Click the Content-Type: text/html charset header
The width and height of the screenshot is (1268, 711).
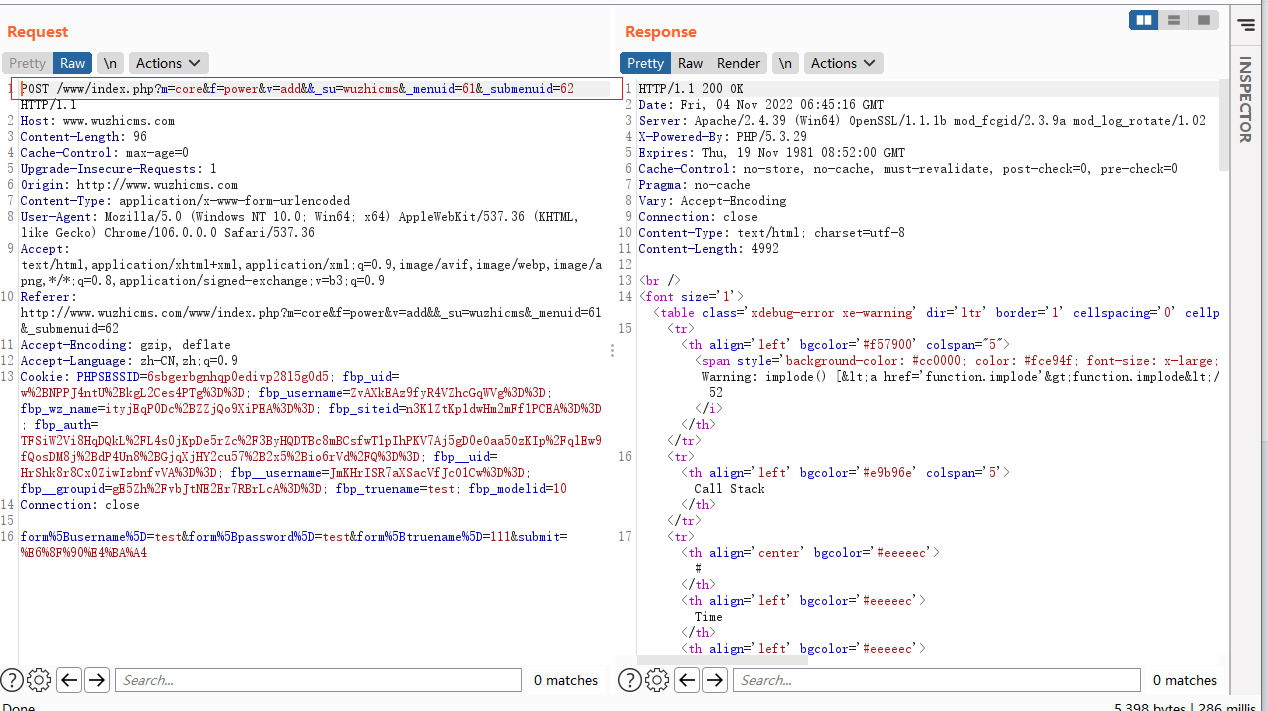pos(771,233)
